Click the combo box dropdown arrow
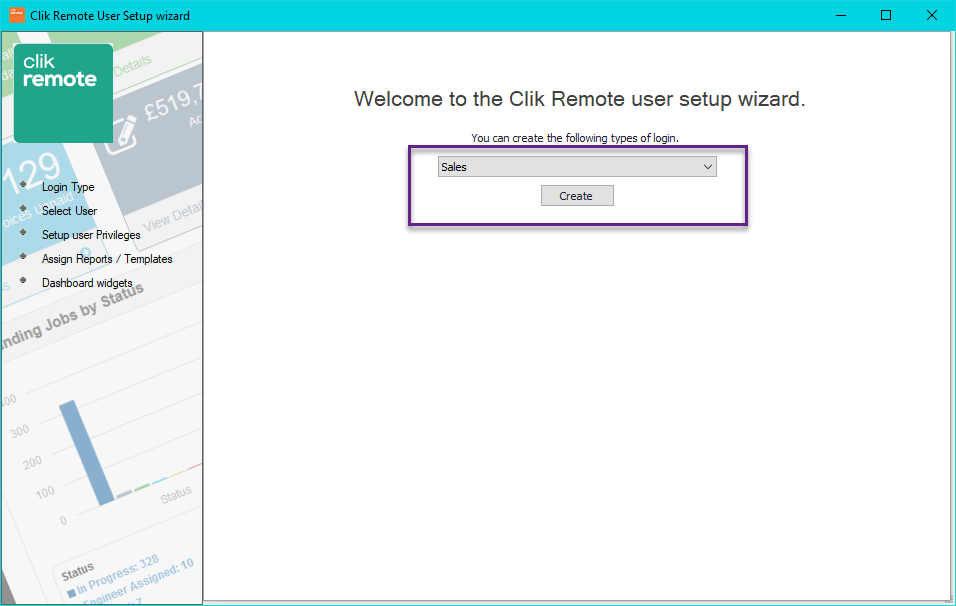 708,166
